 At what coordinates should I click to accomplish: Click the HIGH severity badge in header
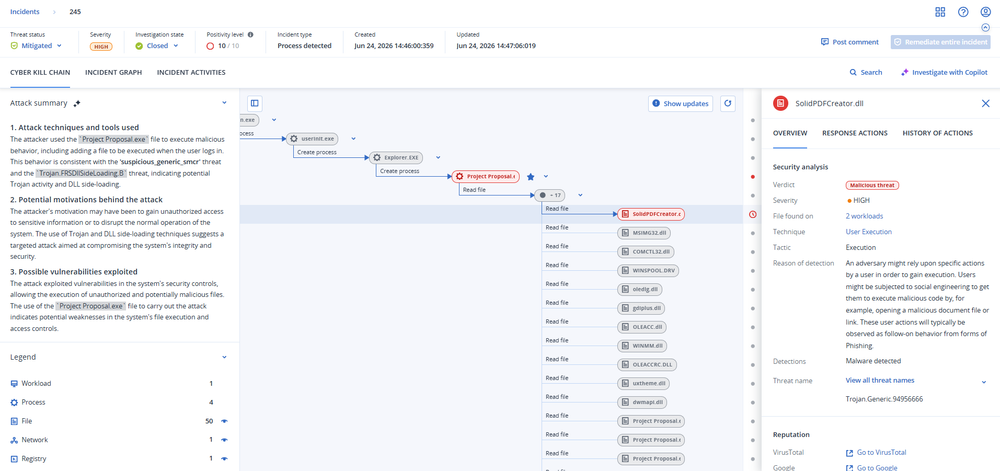pyautogui.click(x=100, y=46)
